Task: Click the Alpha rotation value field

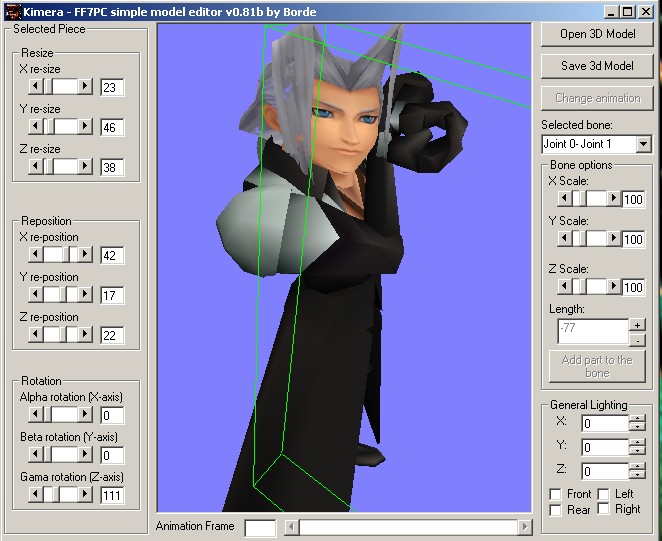Action: point(112,416)
